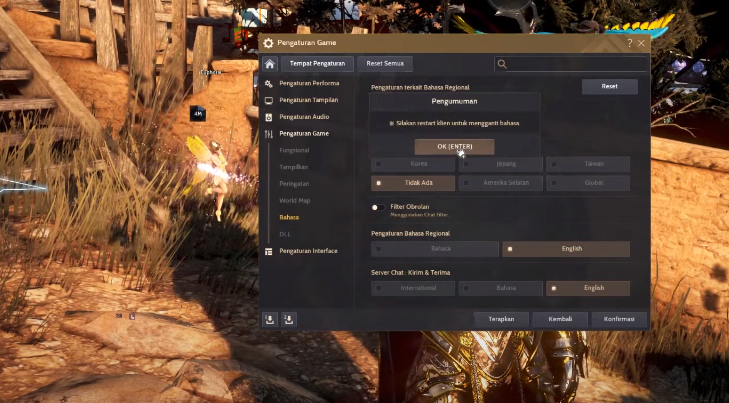Open Pengaturan Interface section

tap(308, 251)
